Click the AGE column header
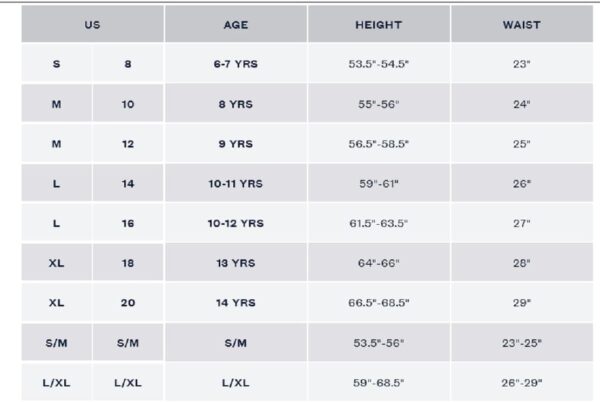600x402 pixels. (235, 25)
